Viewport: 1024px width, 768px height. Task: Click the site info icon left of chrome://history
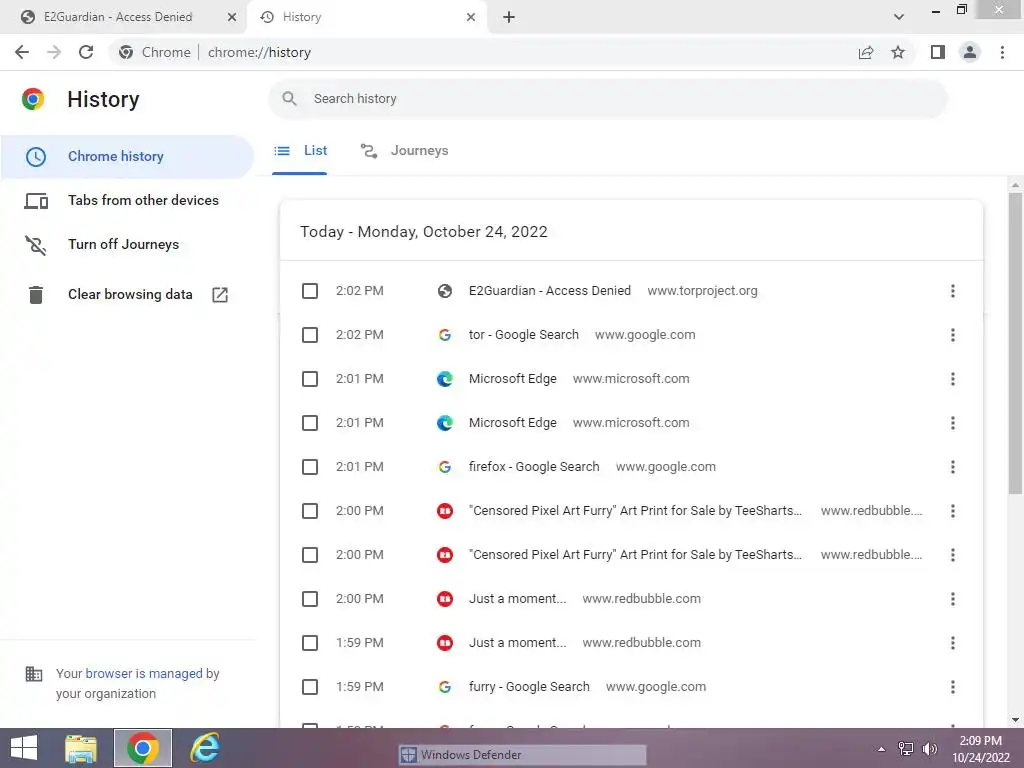(x=126, y=52)
